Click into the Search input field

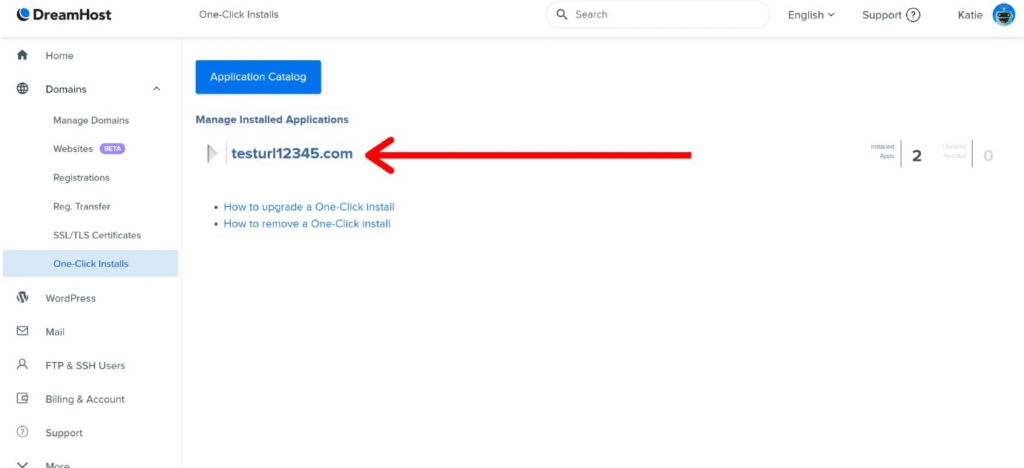pyautogui.click(x=665, y=15)
